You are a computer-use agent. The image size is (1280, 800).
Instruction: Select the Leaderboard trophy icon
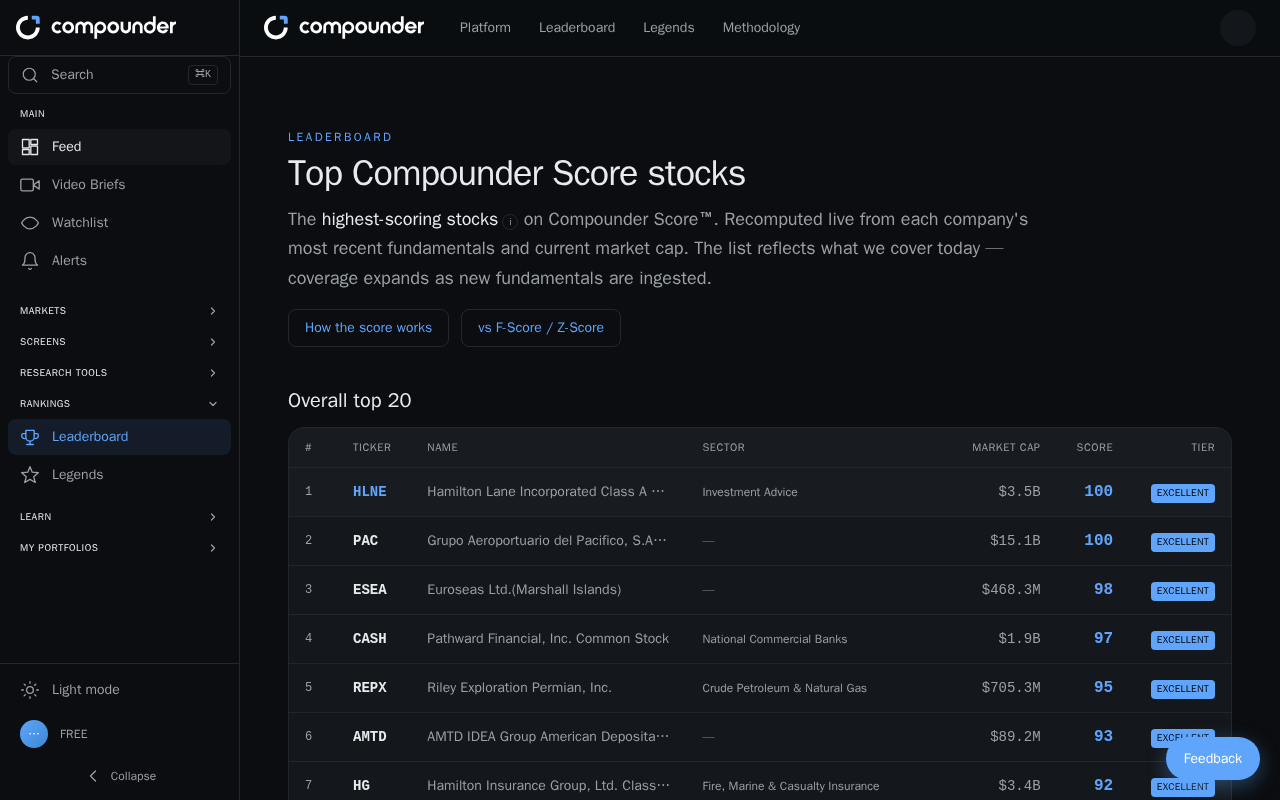[x=30, y=437]
